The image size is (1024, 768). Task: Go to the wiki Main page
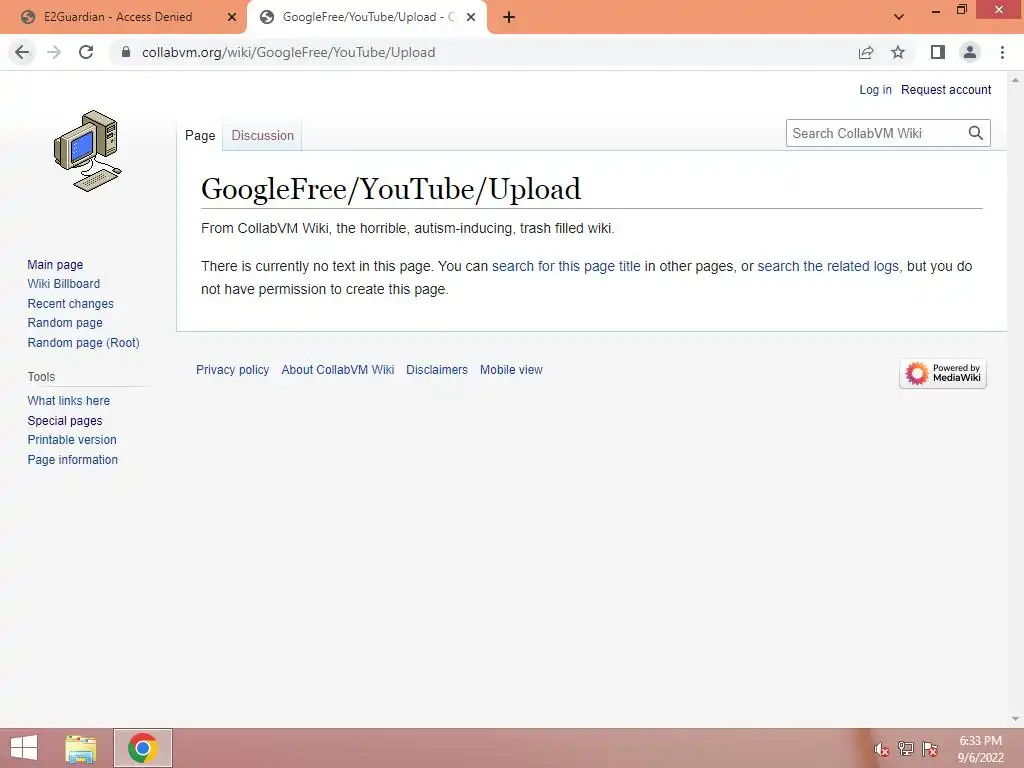point(55,264)
